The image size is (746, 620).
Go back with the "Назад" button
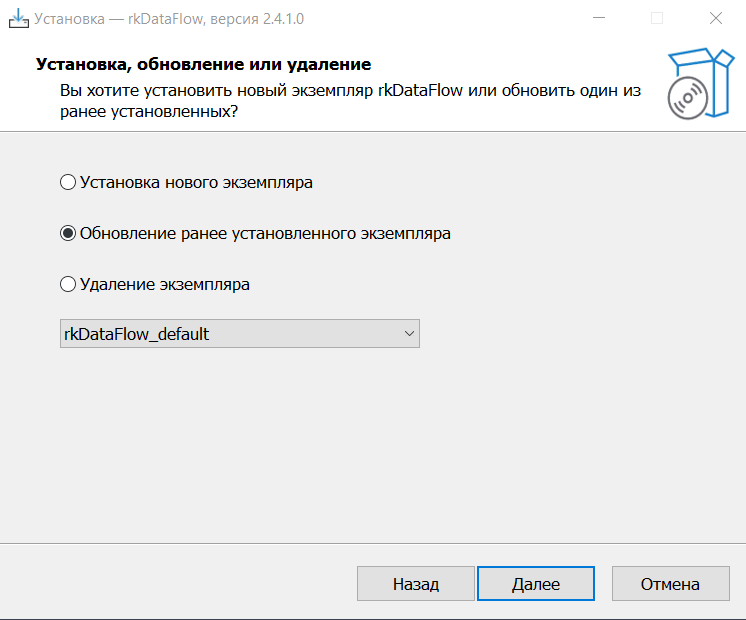point(415,584)
